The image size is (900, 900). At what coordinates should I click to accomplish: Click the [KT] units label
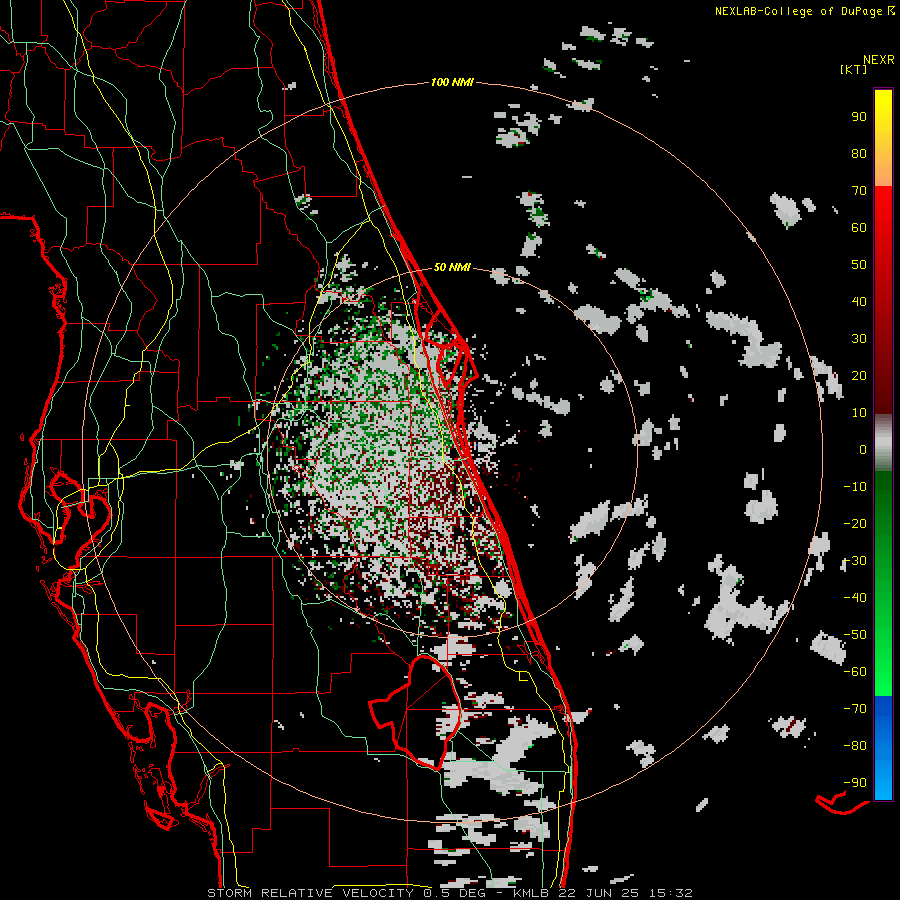(x=853, y=69)
